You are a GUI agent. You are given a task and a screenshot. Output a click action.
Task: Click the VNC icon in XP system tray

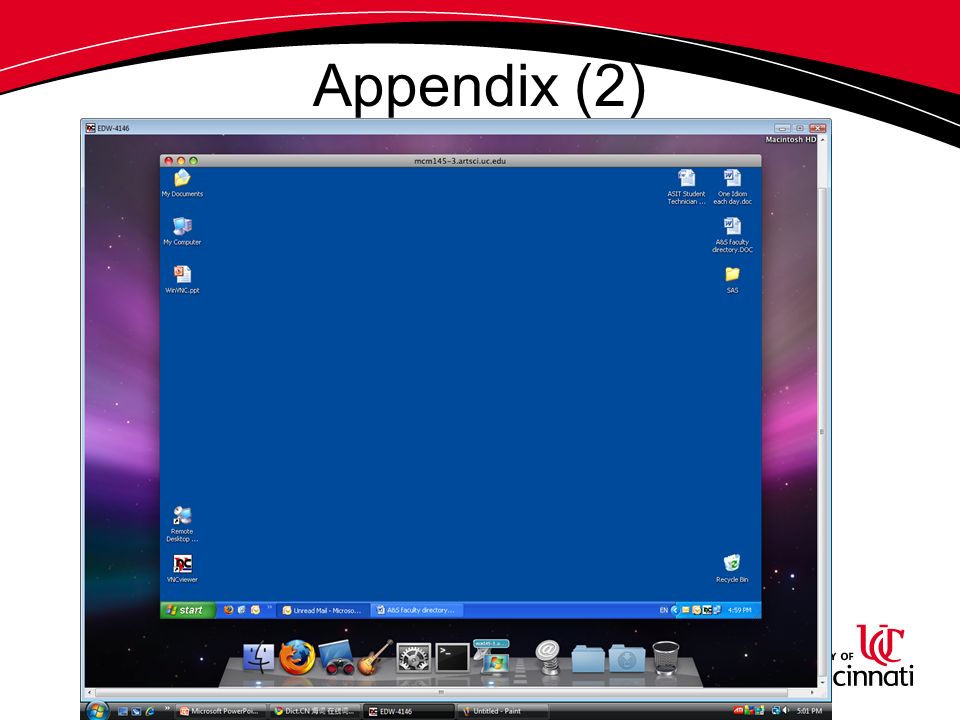(707, 610)
